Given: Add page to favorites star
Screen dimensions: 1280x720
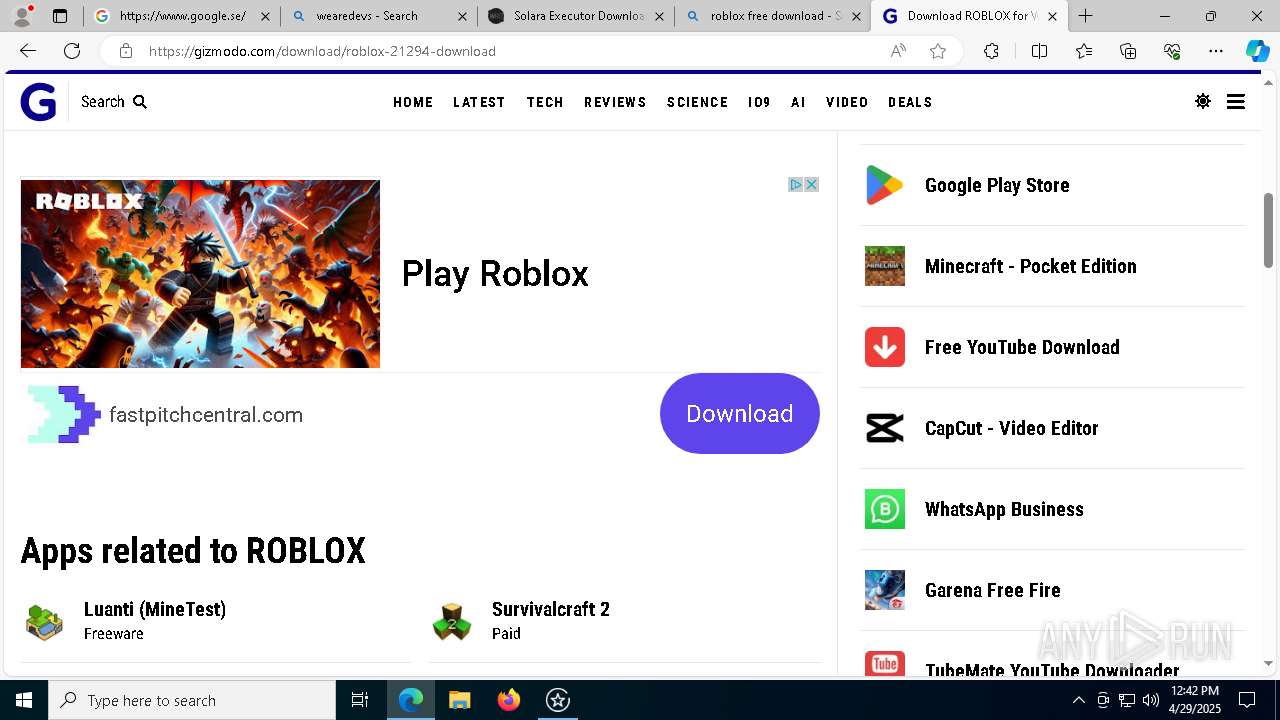Looking at the screenshot, I should pos(938,51).
